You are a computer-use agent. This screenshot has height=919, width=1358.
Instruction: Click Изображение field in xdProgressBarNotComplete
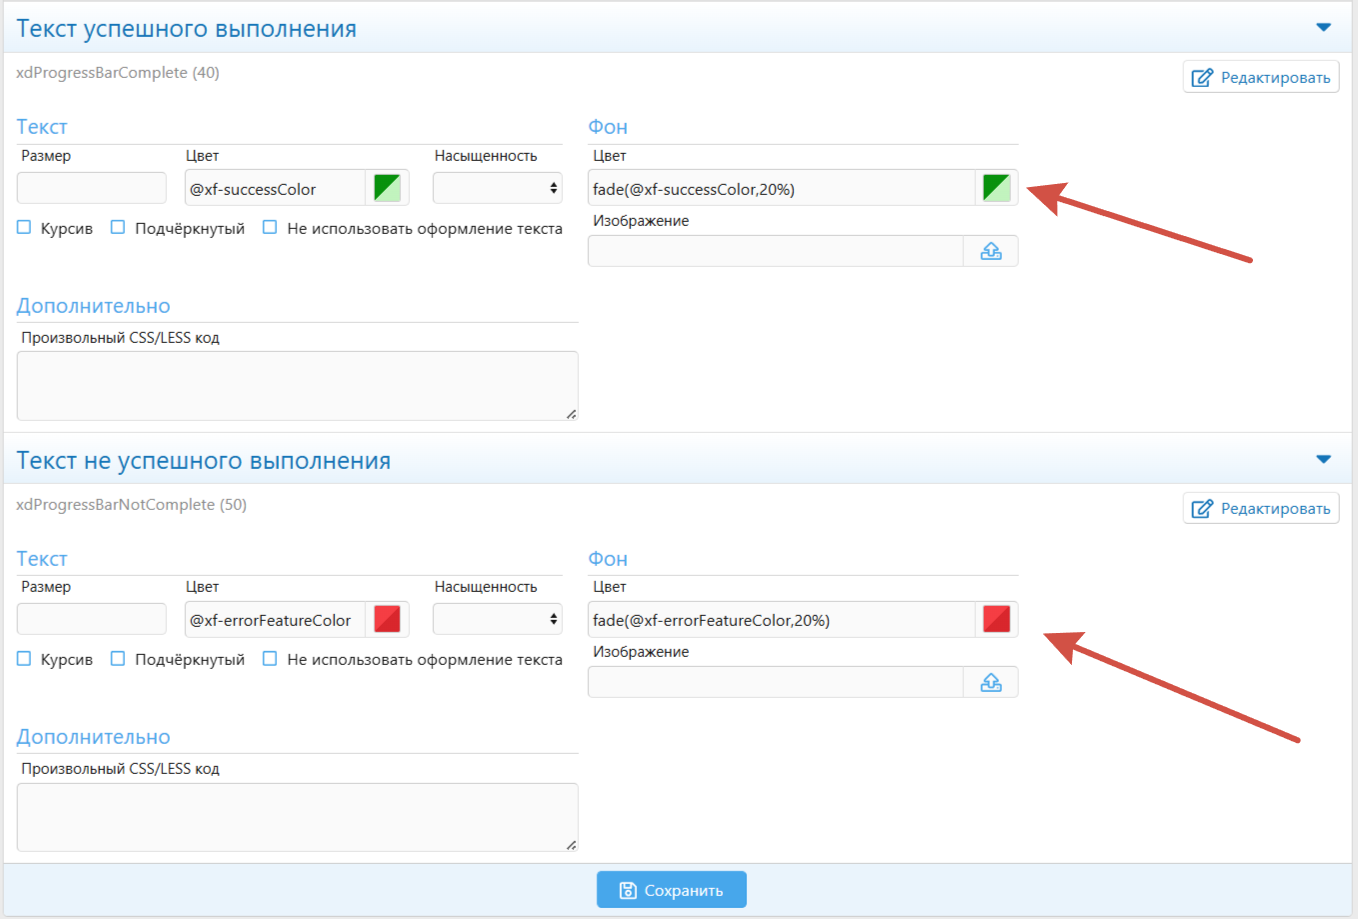pyautogui.click(x=776, y=682)
